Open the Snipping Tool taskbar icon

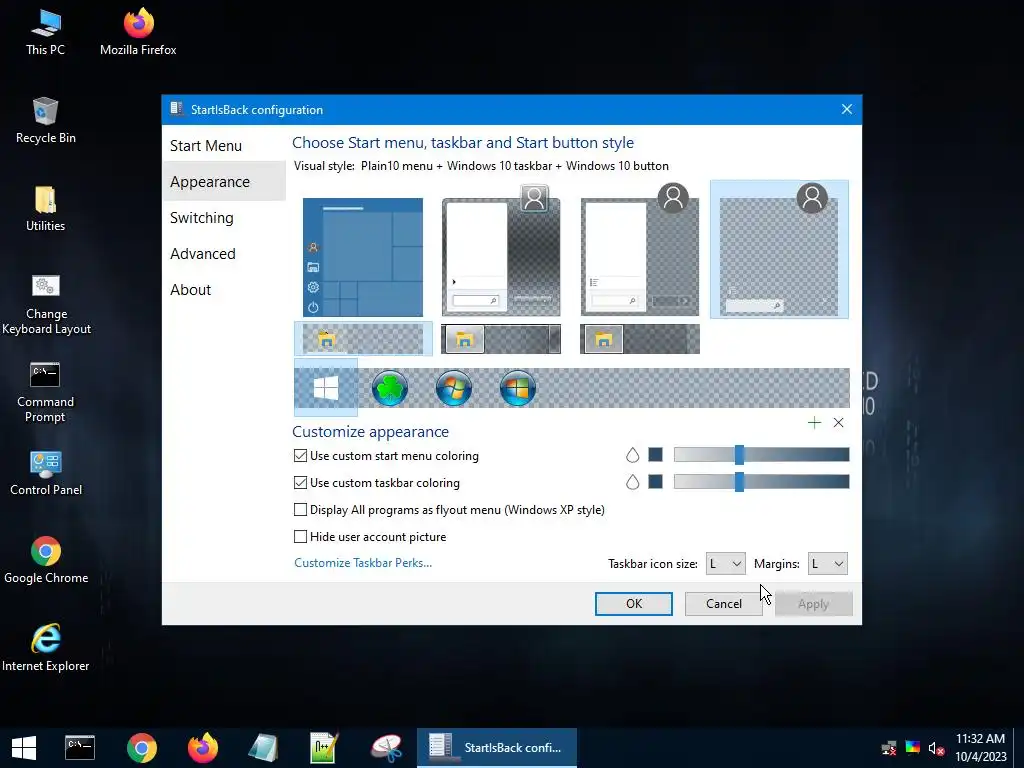tap(387, 748)
